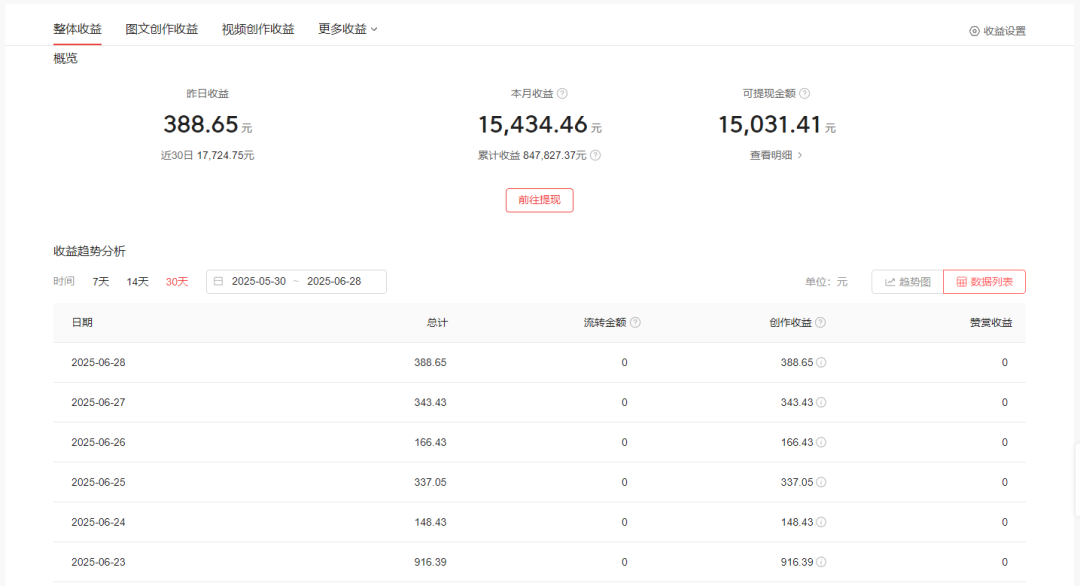This screenshot has width=1080, height=586.
Task: Click the 2025-06-28 date cell
Action: click(x=98, y=362)
